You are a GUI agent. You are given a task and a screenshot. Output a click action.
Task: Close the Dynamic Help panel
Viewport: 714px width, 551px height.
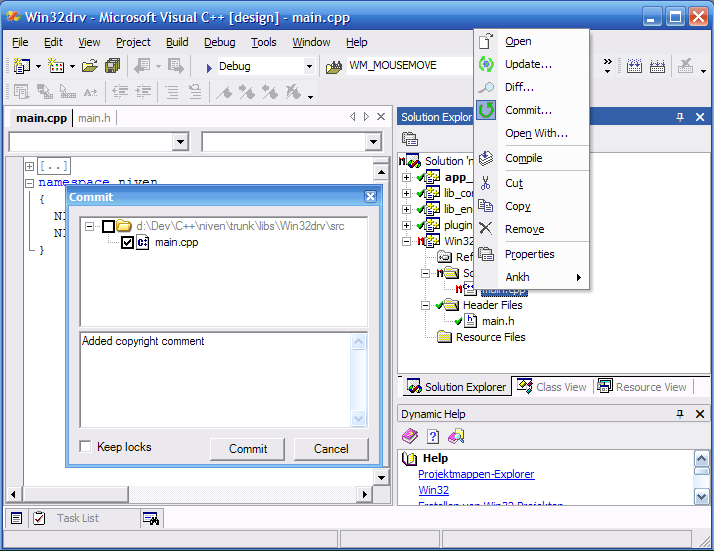700,413
